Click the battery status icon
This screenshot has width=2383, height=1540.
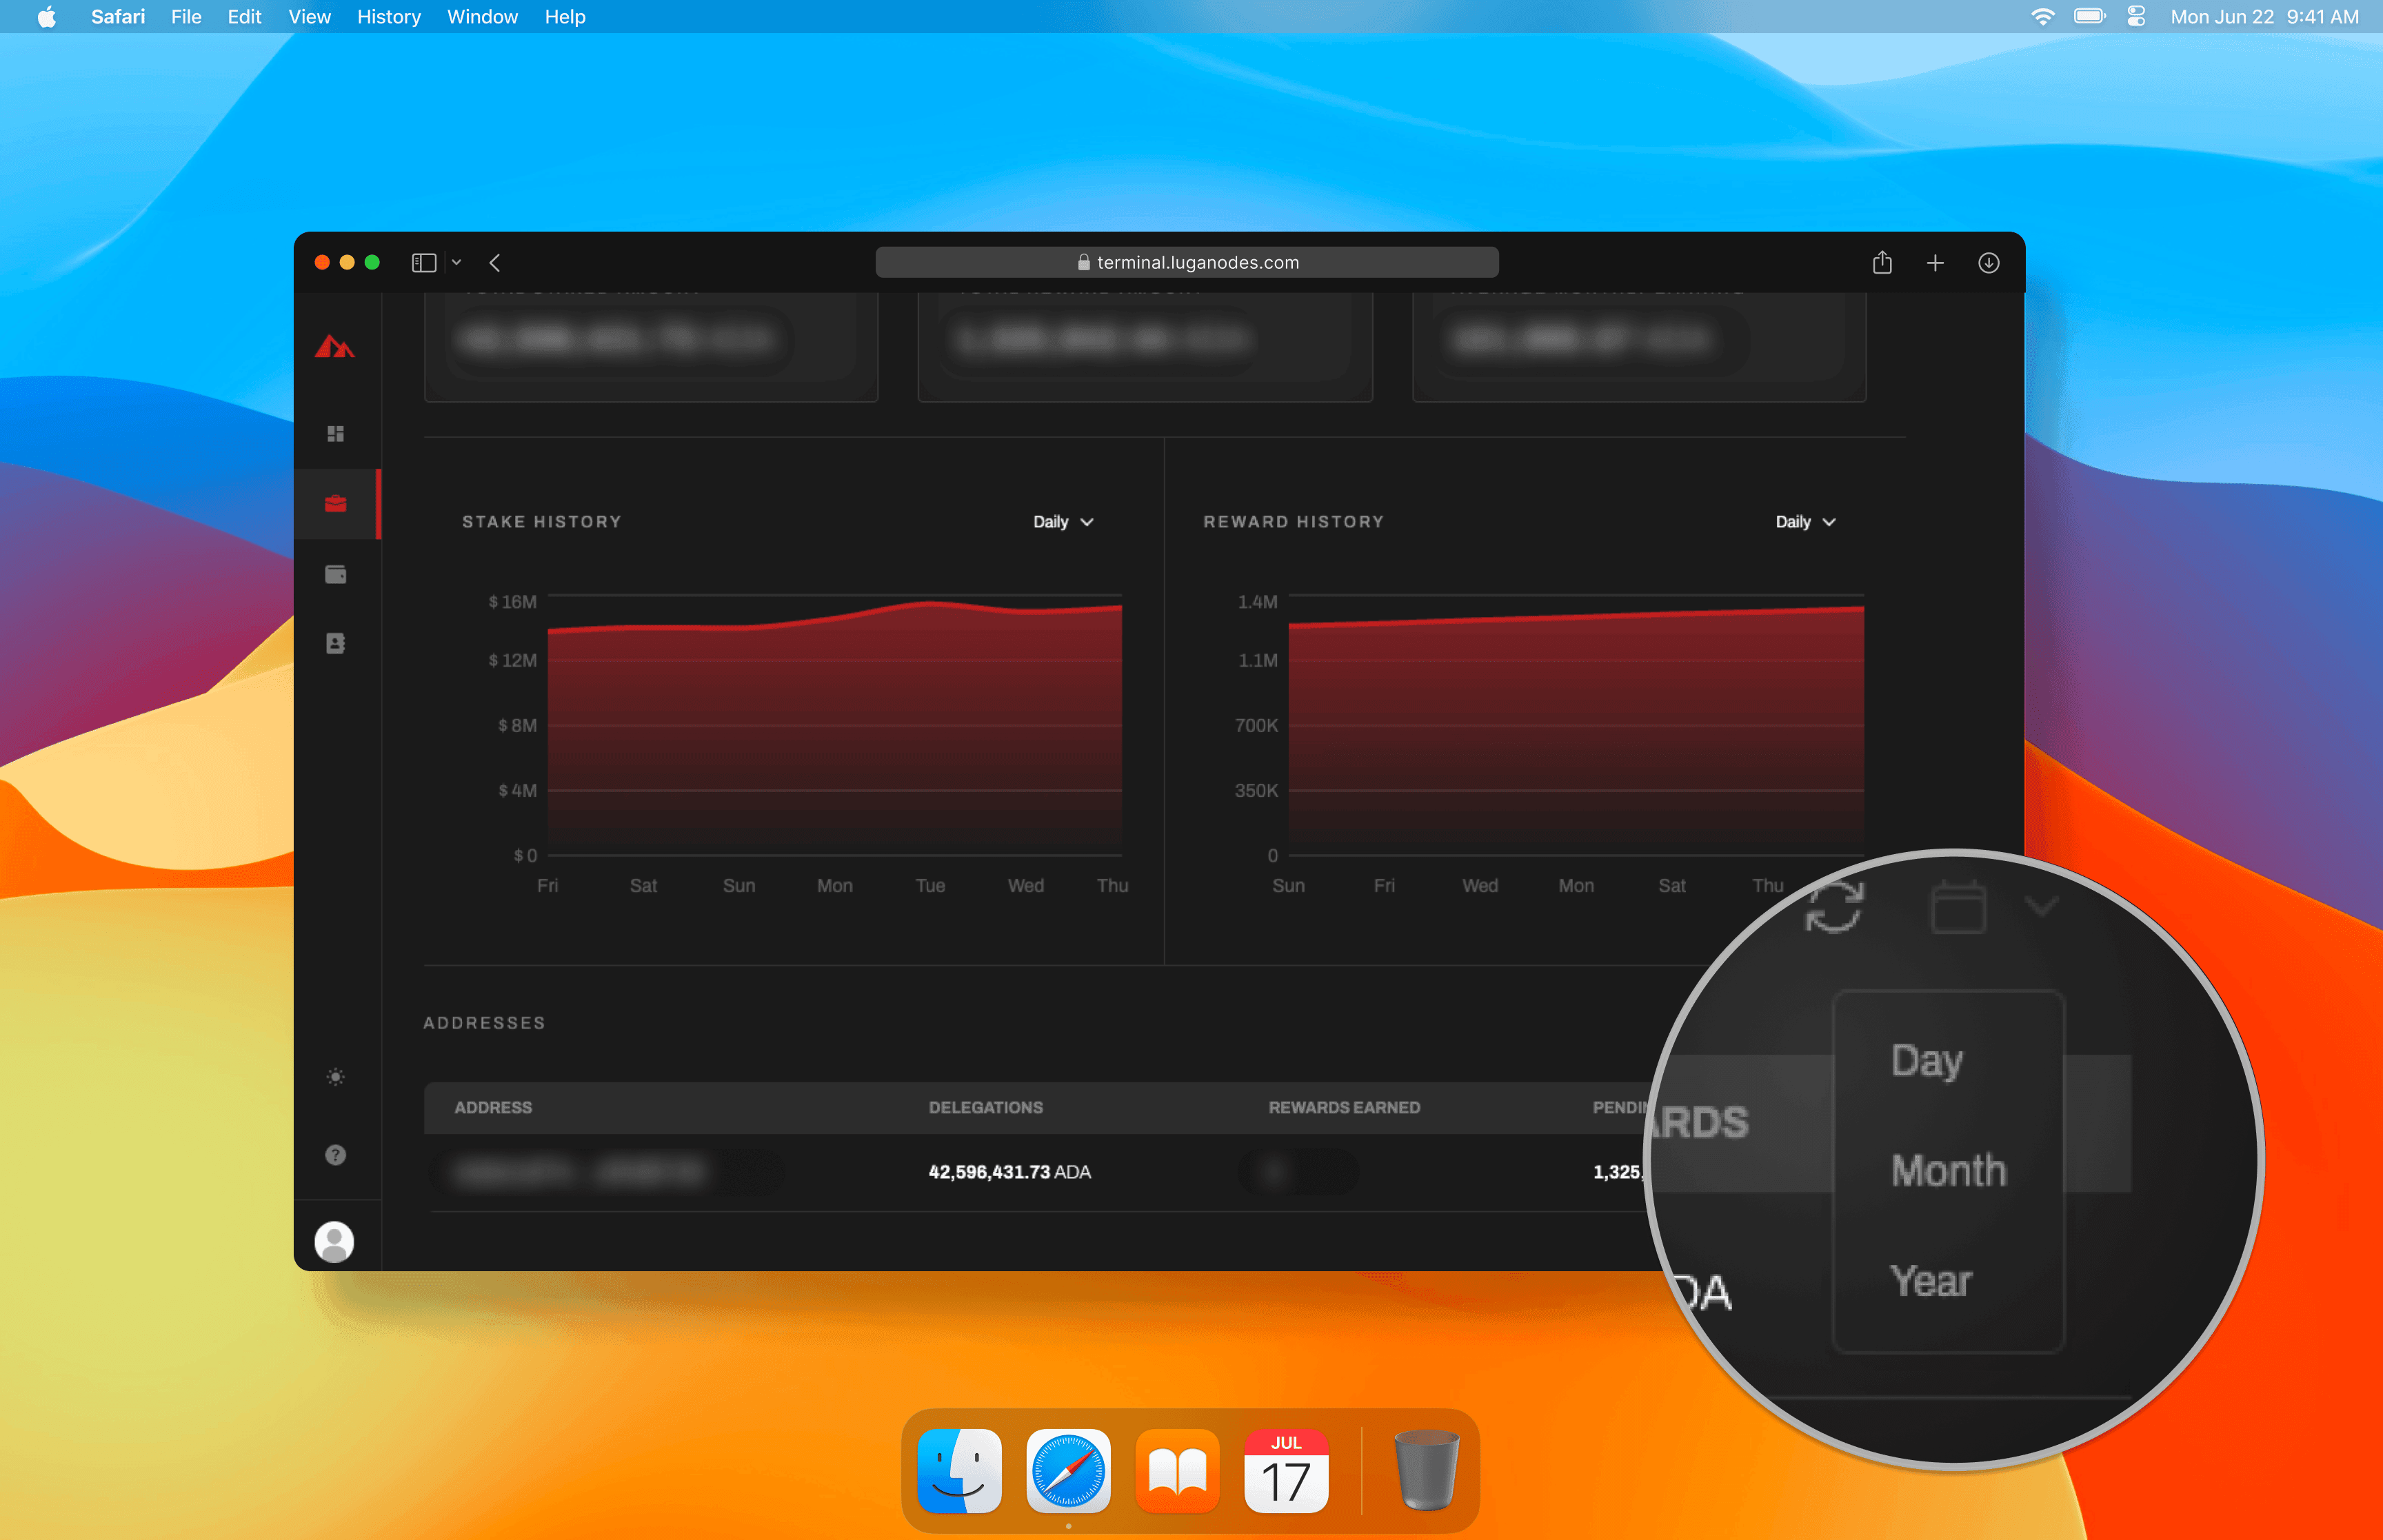click(2090, 17)
